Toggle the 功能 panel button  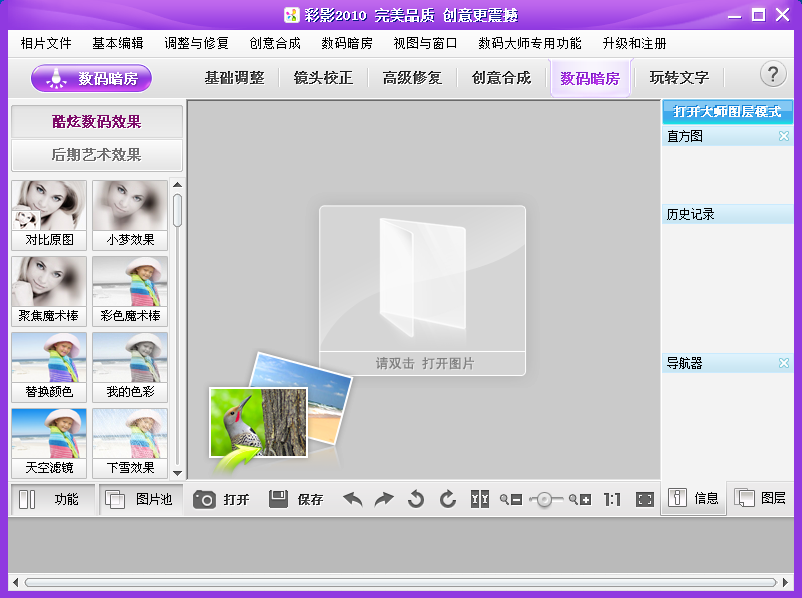click(x=51, y=499)
